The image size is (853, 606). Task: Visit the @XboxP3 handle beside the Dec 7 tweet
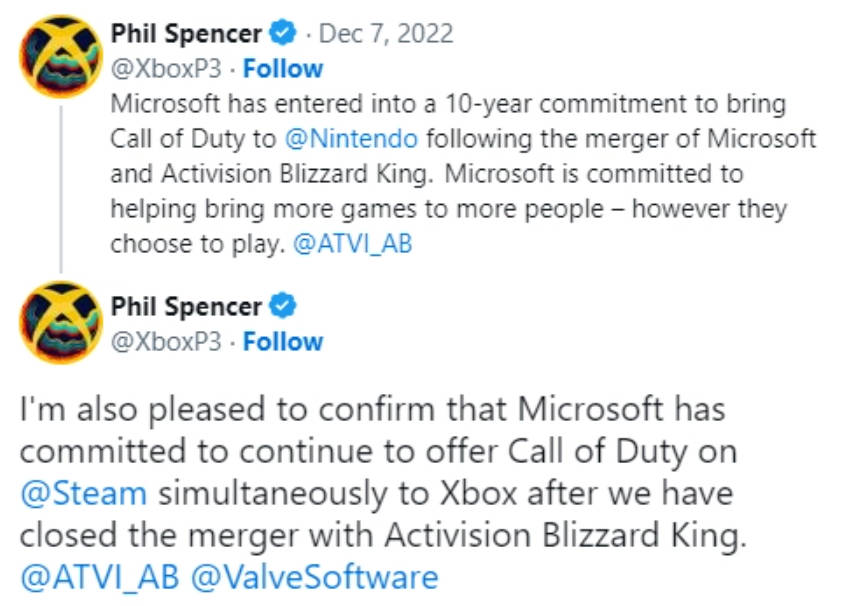[x=166, y=69]
